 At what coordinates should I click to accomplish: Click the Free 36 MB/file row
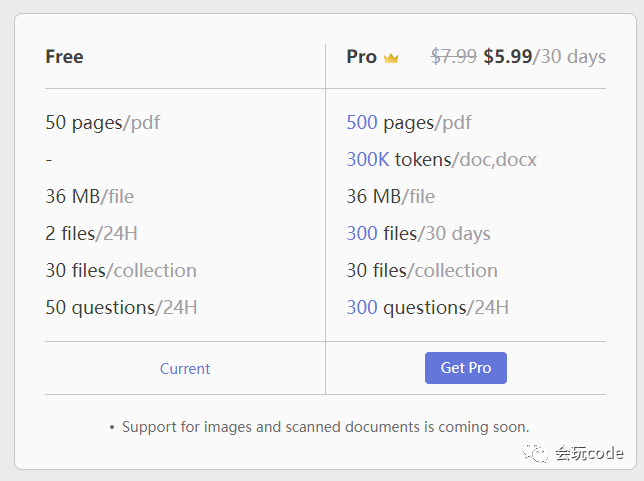[100, 197]
